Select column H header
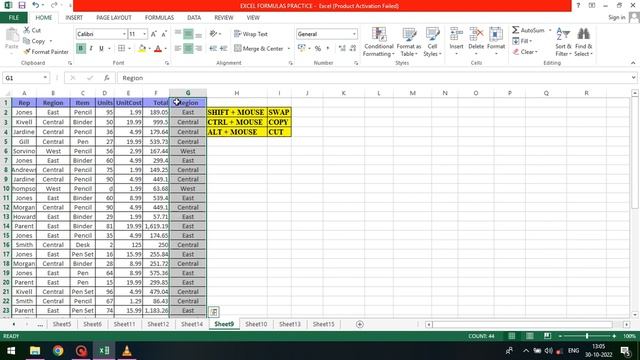 click(x=237, y=93)
